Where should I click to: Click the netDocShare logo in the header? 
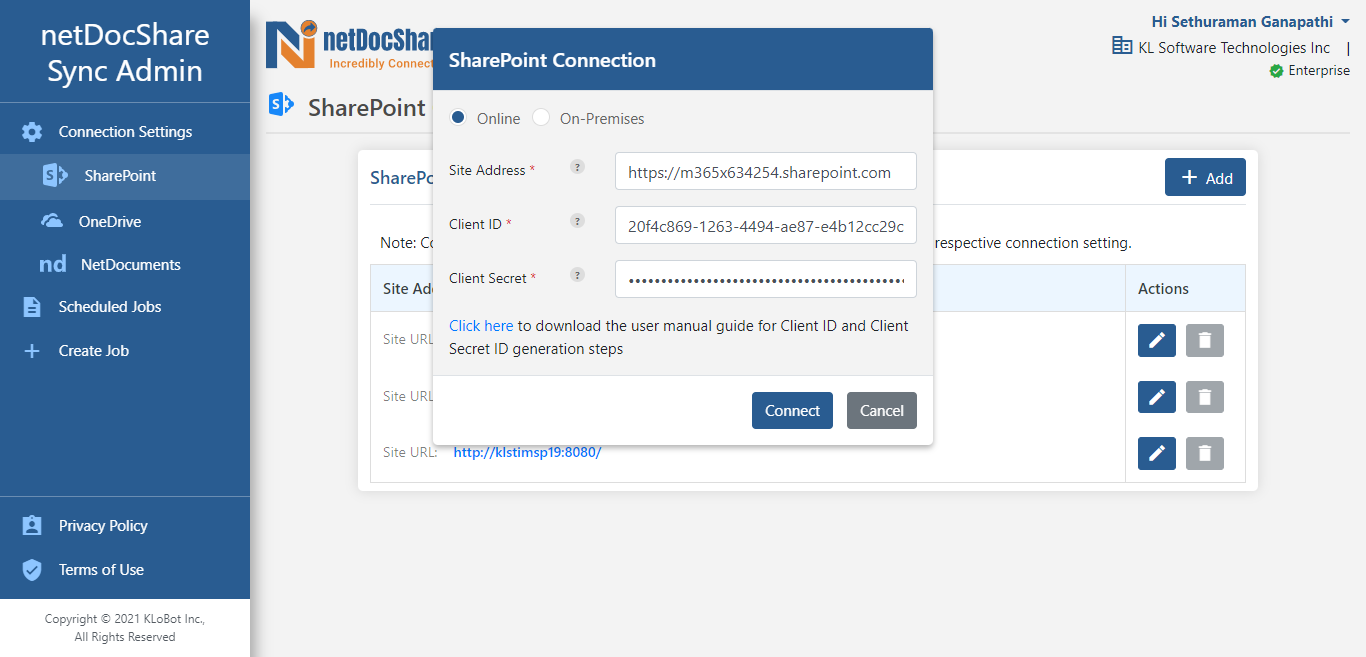tap(349, 46)
